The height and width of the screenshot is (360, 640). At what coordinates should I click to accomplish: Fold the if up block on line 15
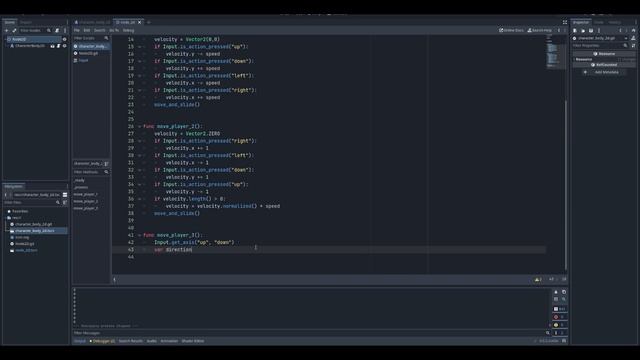(139, 47)
